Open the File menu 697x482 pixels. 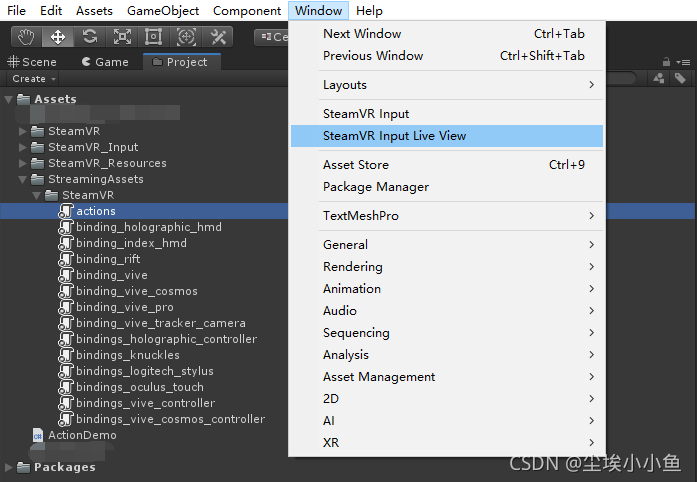tap(16, 10)
